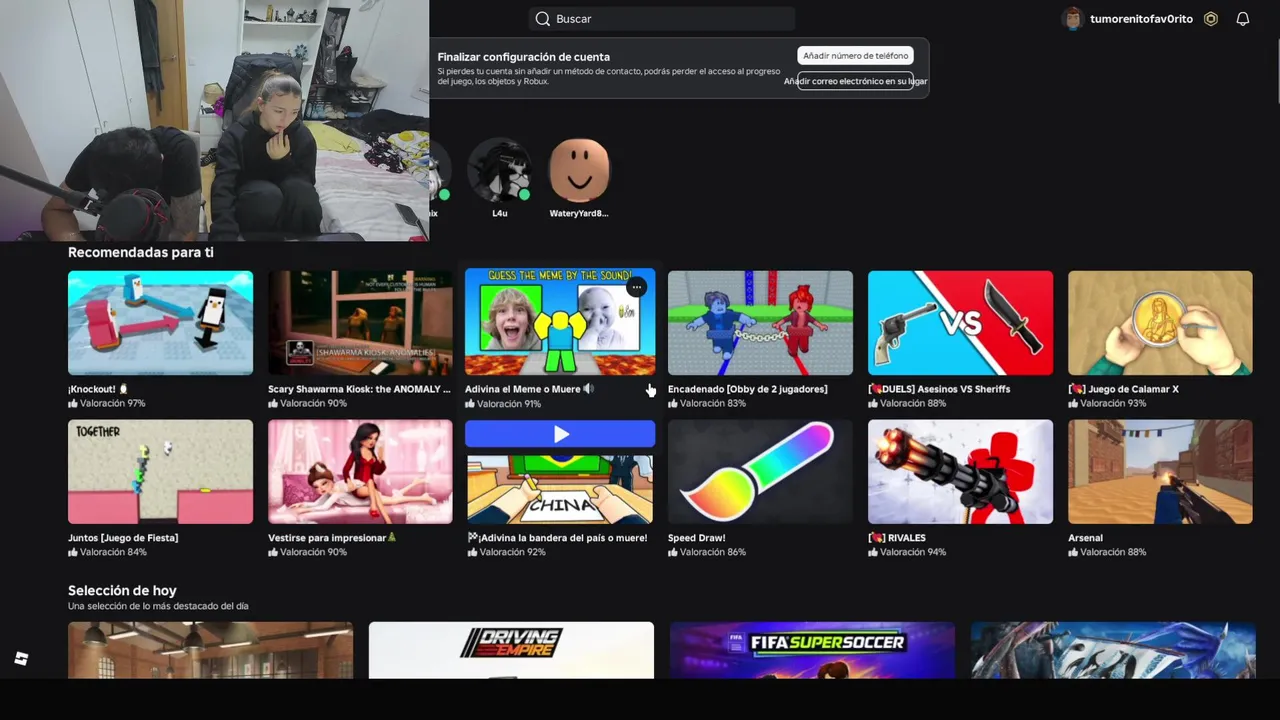Click thumbs-up icon under Arsenal

pyautogui.click(x=1073, y=552)
